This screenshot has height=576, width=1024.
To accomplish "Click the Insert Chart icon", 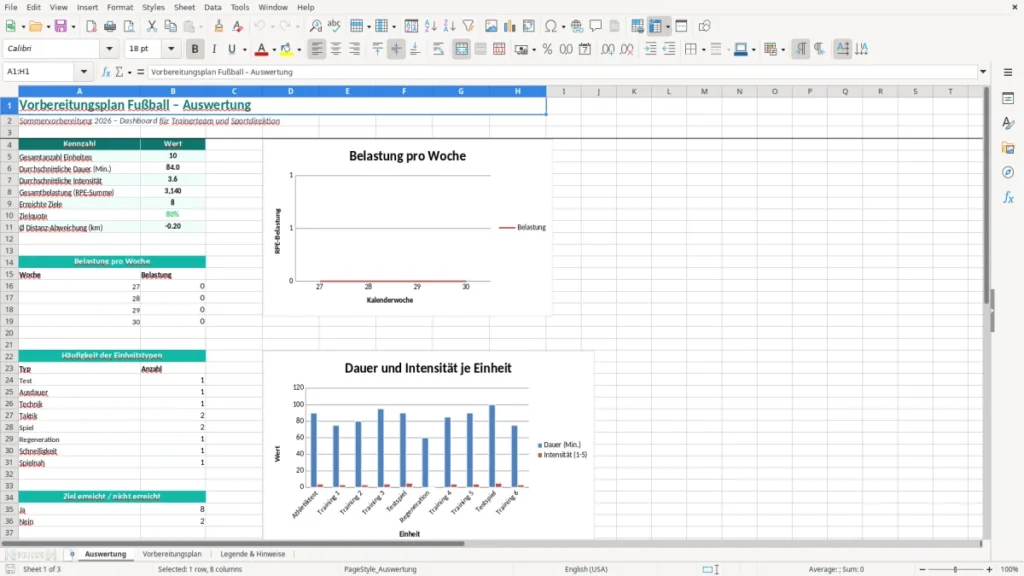I will (x=510, y=26).
